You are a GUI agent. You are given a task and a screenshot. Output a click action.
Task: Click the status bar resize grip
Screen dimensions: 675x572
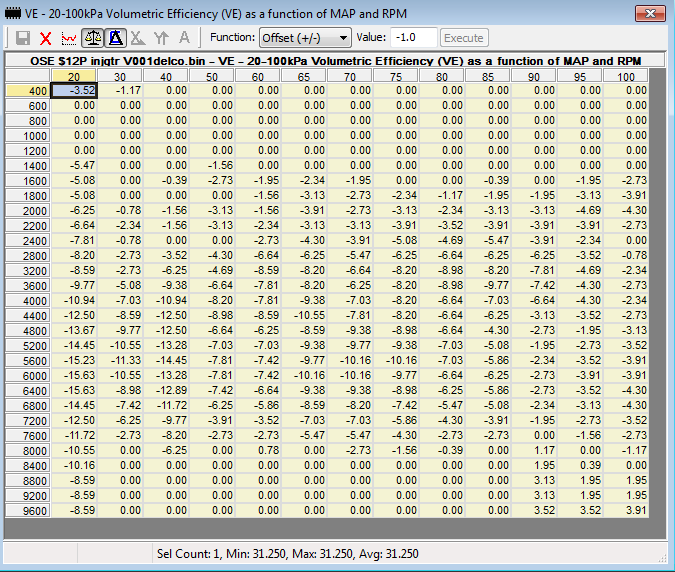(x=662, y=558)
